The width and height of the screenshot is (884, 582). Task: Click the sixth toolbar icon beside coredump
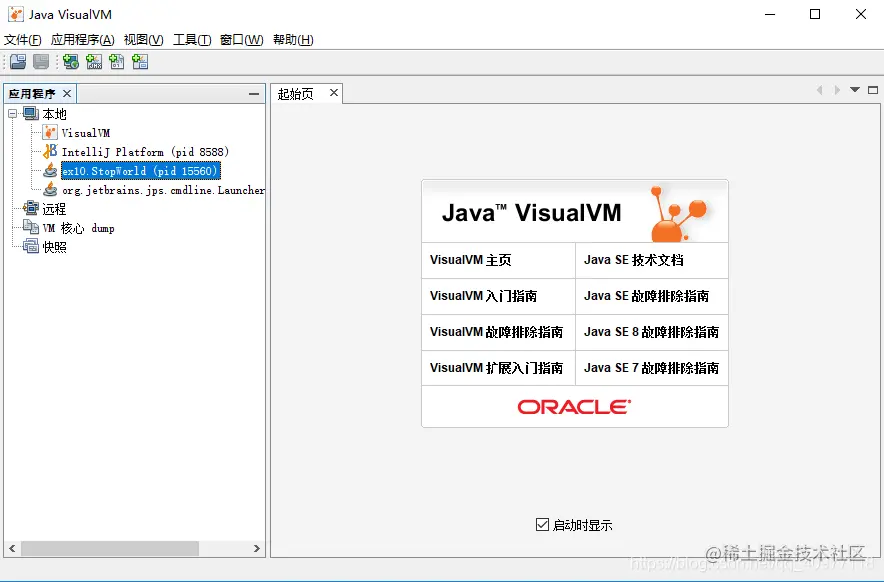click(x=140, y=61)
